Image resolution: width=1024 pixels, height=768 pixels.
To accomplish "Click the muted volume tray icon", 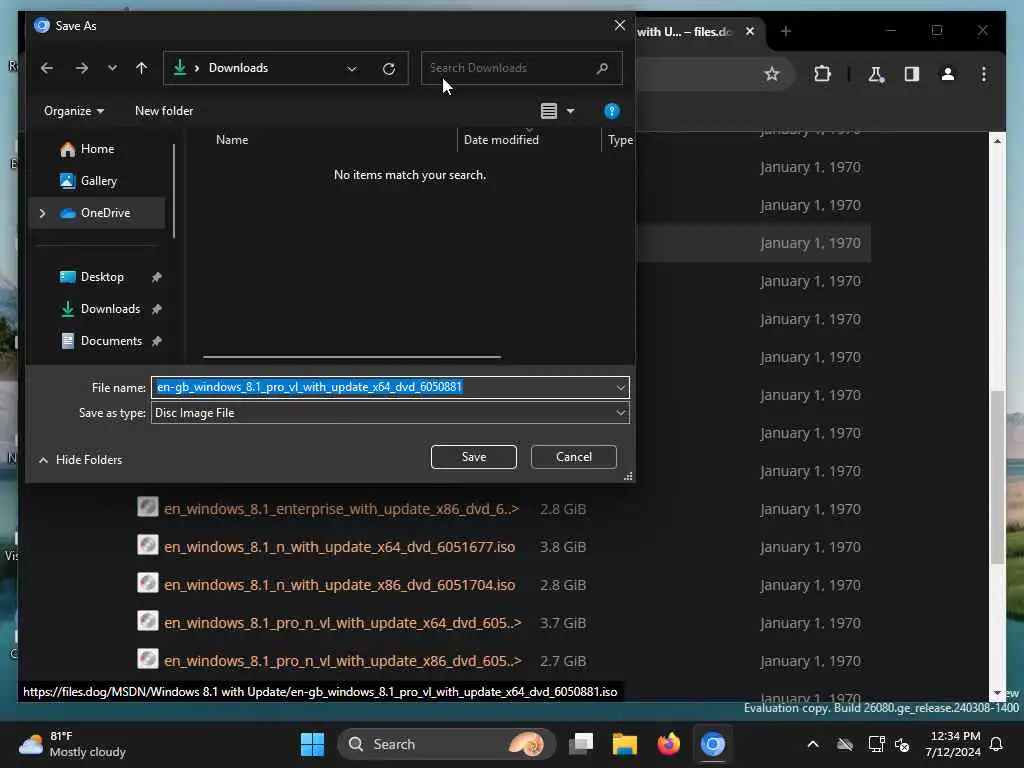I will (x=902, y=744).
